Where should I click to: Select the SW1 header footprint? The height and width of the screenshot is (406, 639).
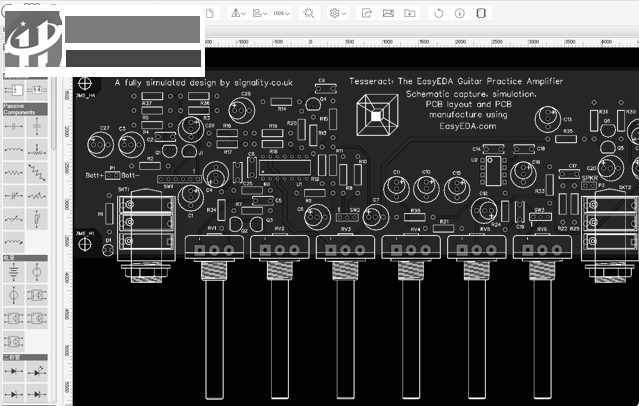click(180, 179)
